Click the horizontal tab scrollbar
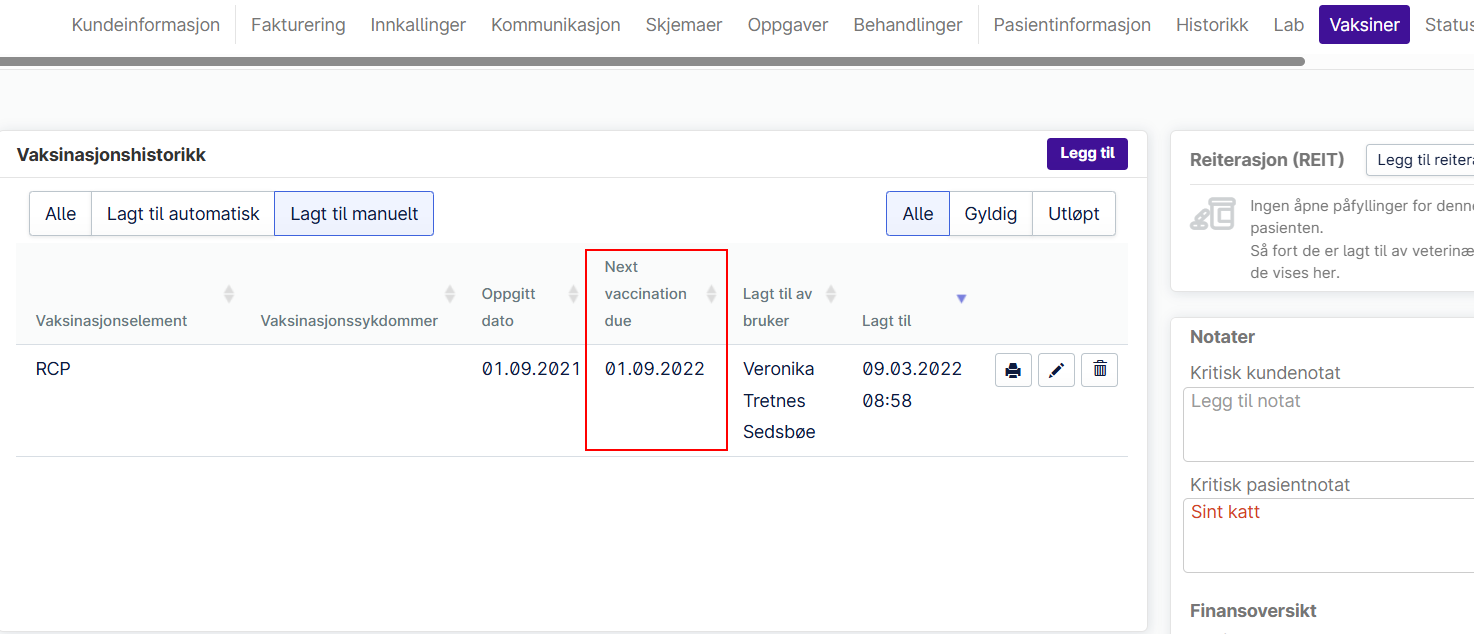 tap(652, 62)
